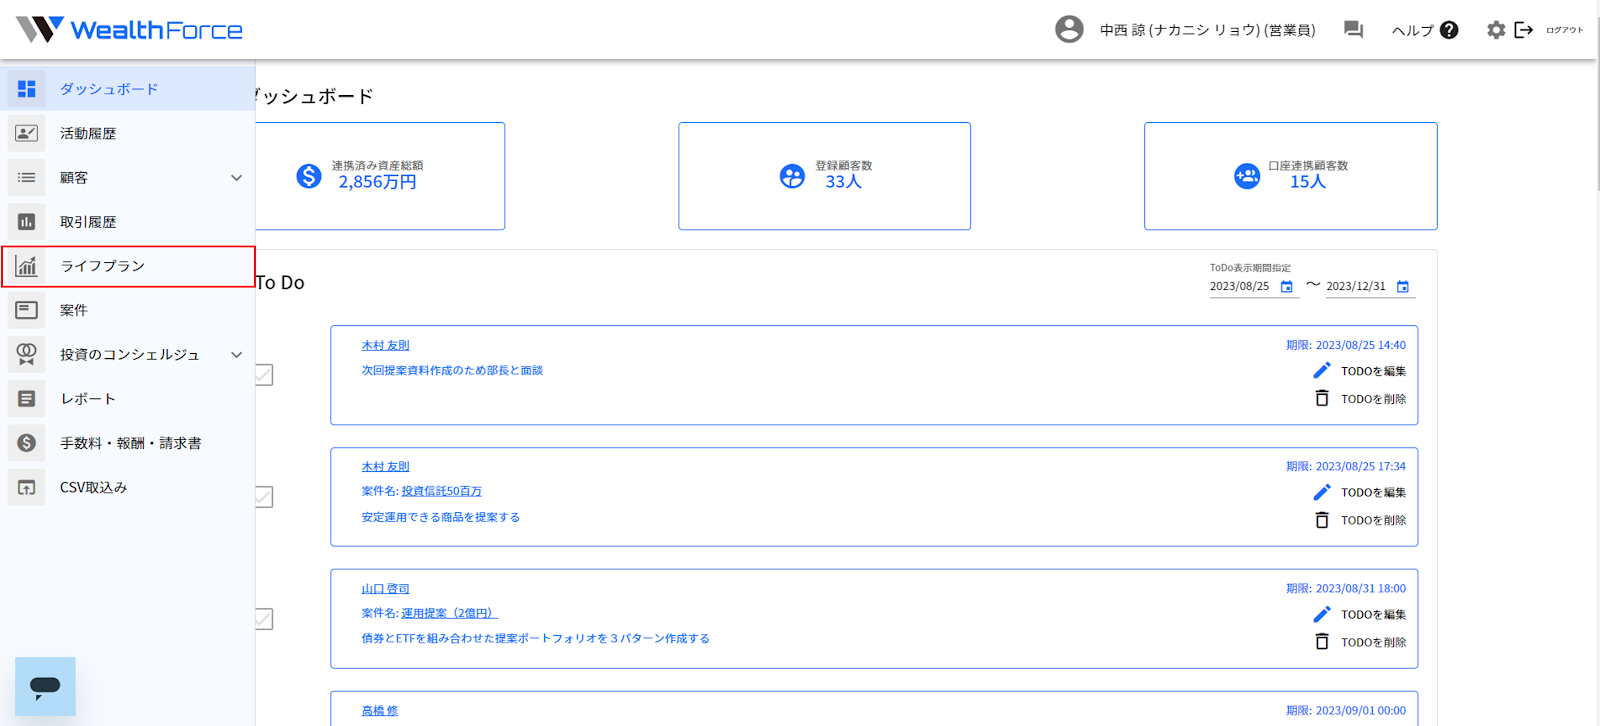Click the 投資のコンシェルジュ icon
This screenshot has height=726, width=1600.
pos(27,354)
